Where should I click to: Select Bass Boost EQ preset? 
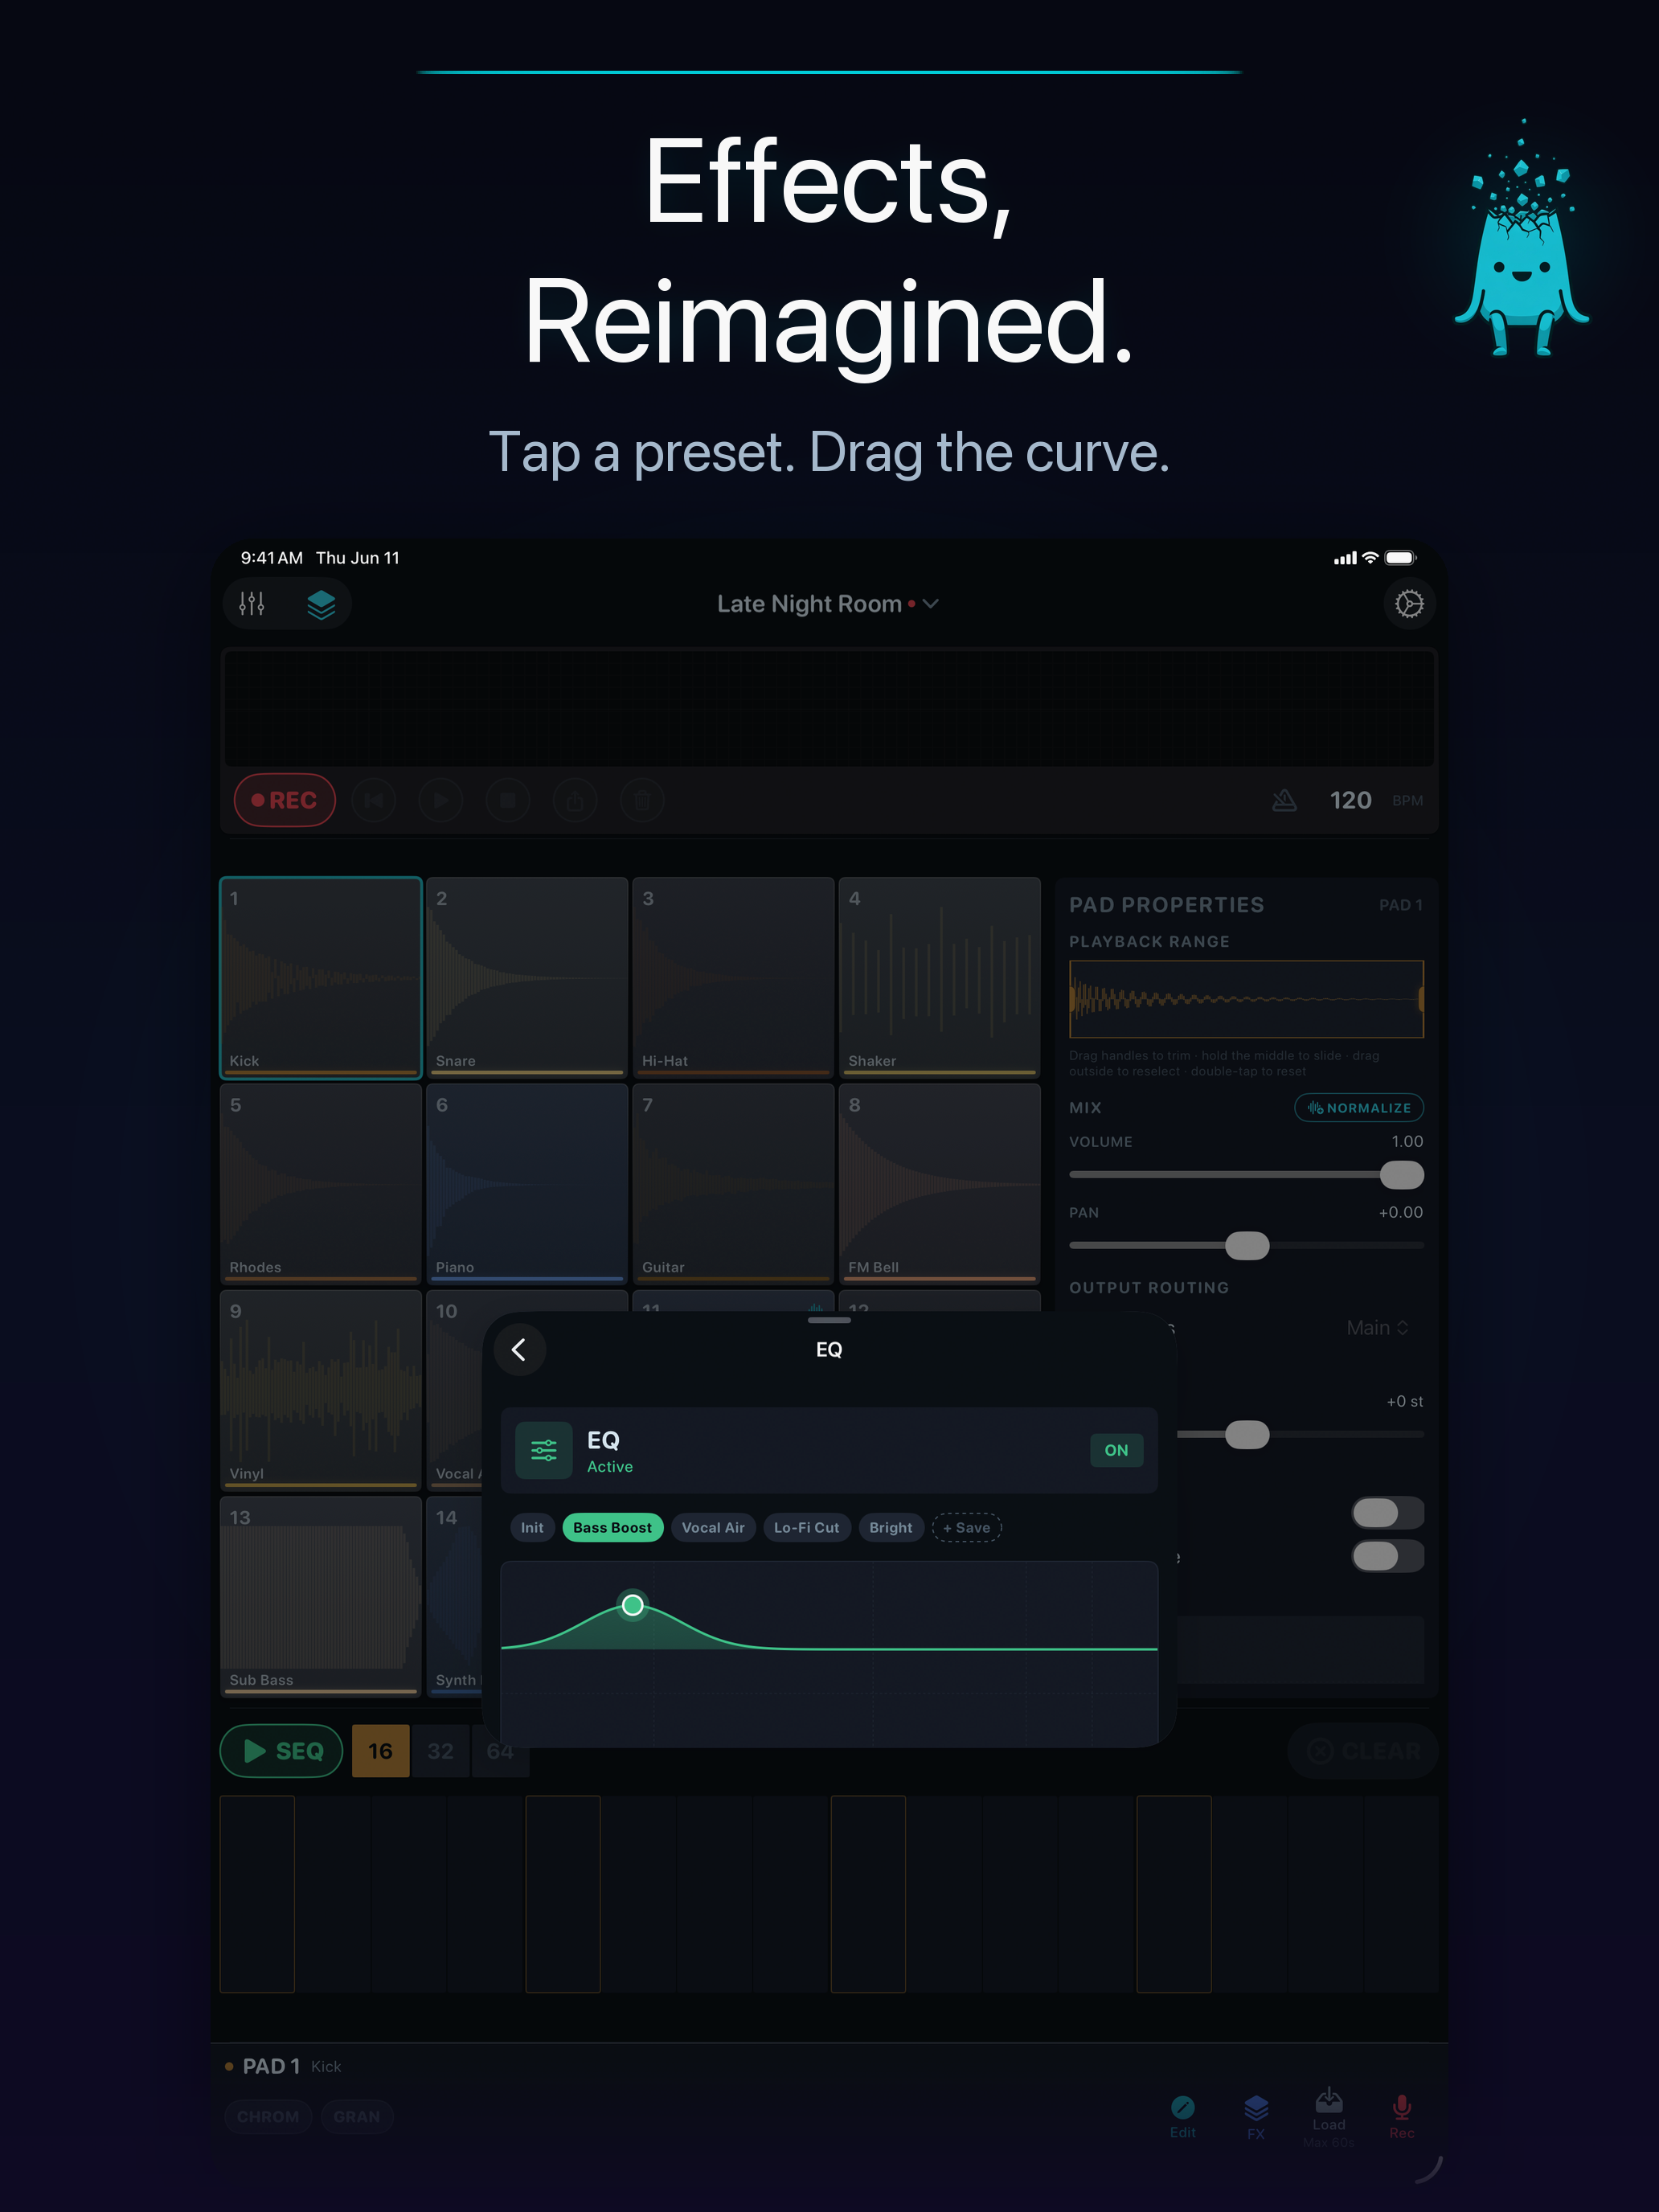(x=612, y=1528)
